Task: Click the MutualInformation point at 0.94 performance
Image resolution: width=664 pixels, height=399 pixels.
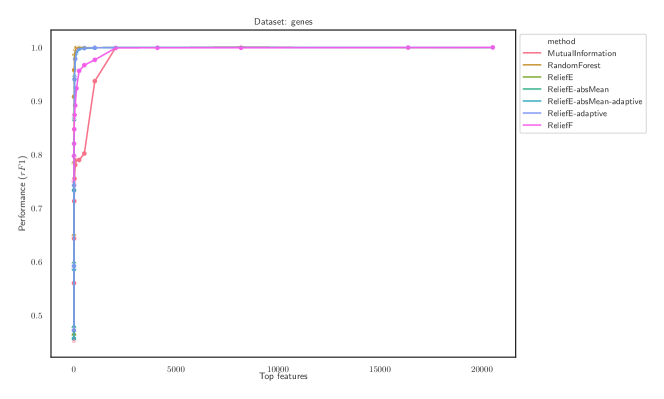Action: point(95,81)
